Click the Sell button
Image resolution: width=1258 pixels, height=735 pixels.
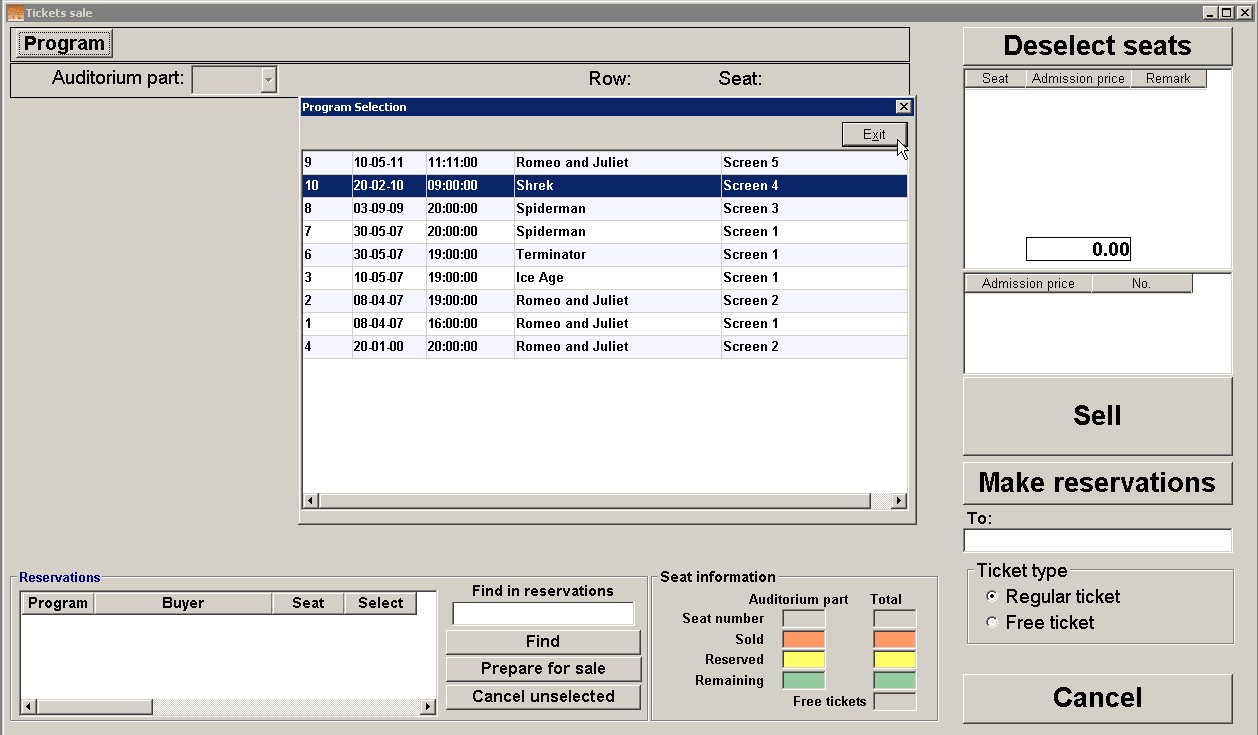(1097, 416)
